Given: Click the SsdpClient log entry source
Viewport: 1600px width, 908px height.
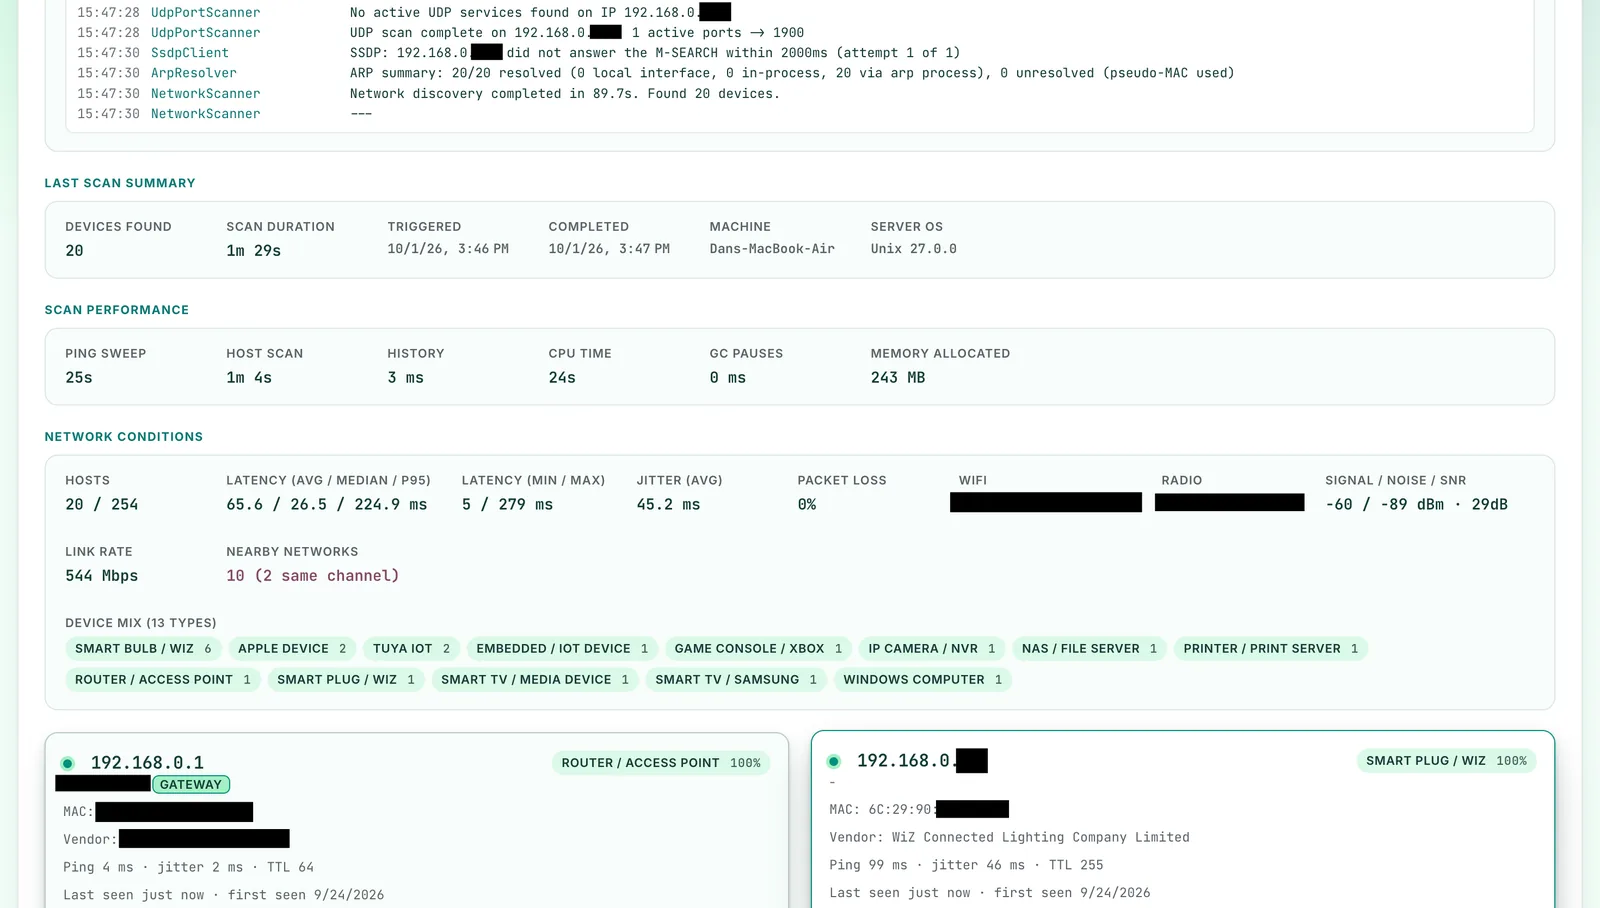Looking at the screenshot, I should pyautogui.click(x=190, y=53).
